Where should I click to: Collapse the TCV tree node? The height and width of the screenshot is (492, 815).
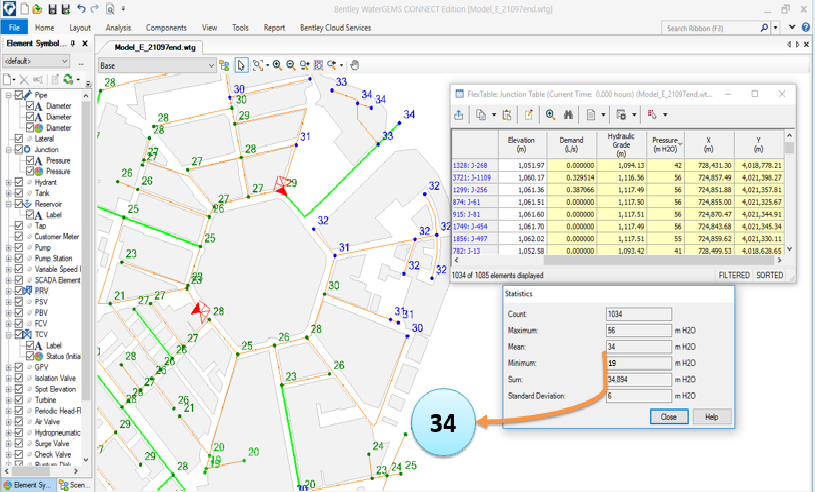tap(8, 335)
